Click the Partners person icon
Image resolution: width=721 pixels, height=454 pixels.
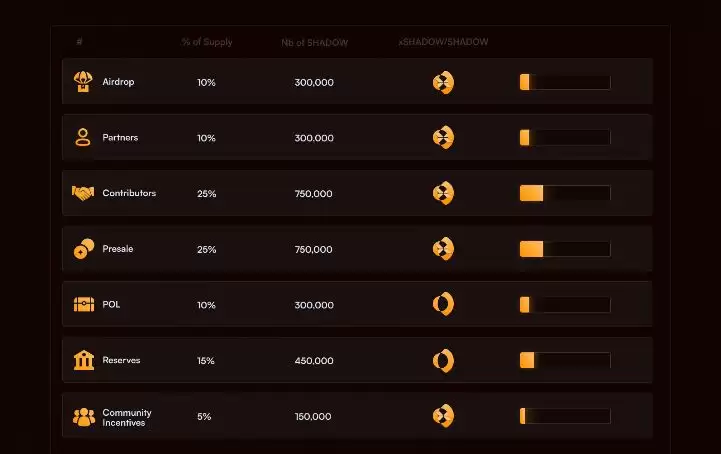click(x=83, y=138)
